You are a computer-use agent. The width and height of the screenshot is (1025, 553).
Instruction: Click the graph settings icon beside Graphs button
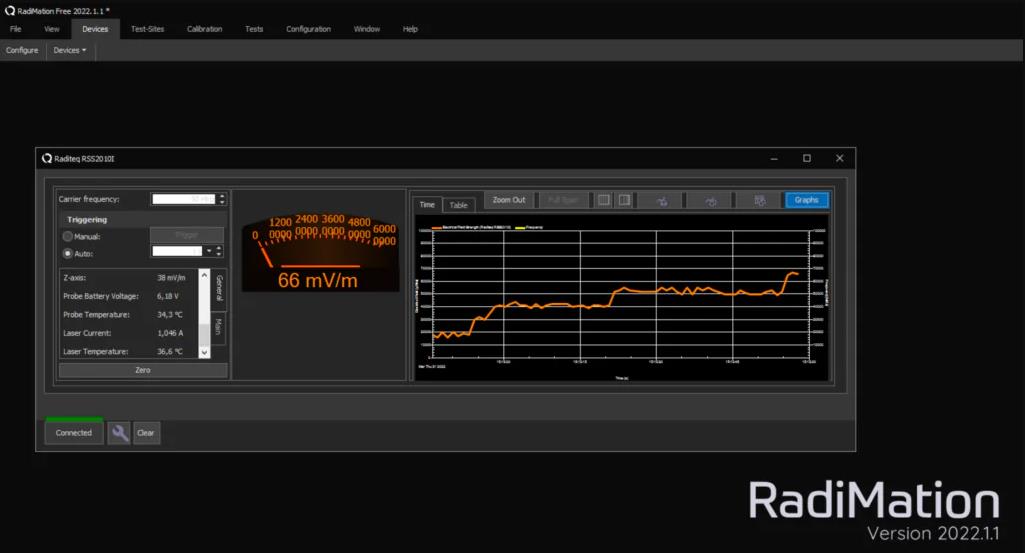[x=759, y=200]
